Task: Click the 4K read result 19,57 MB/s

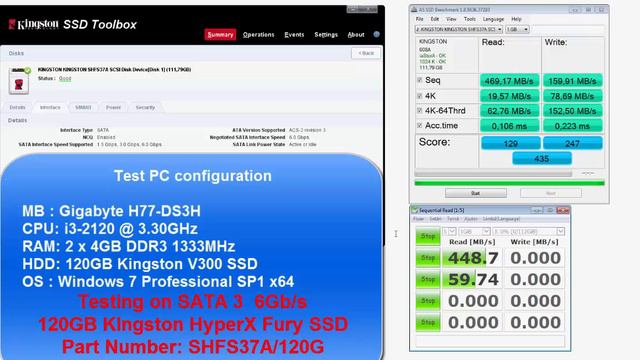Action: pyautogui.click(x=509, y=96)
